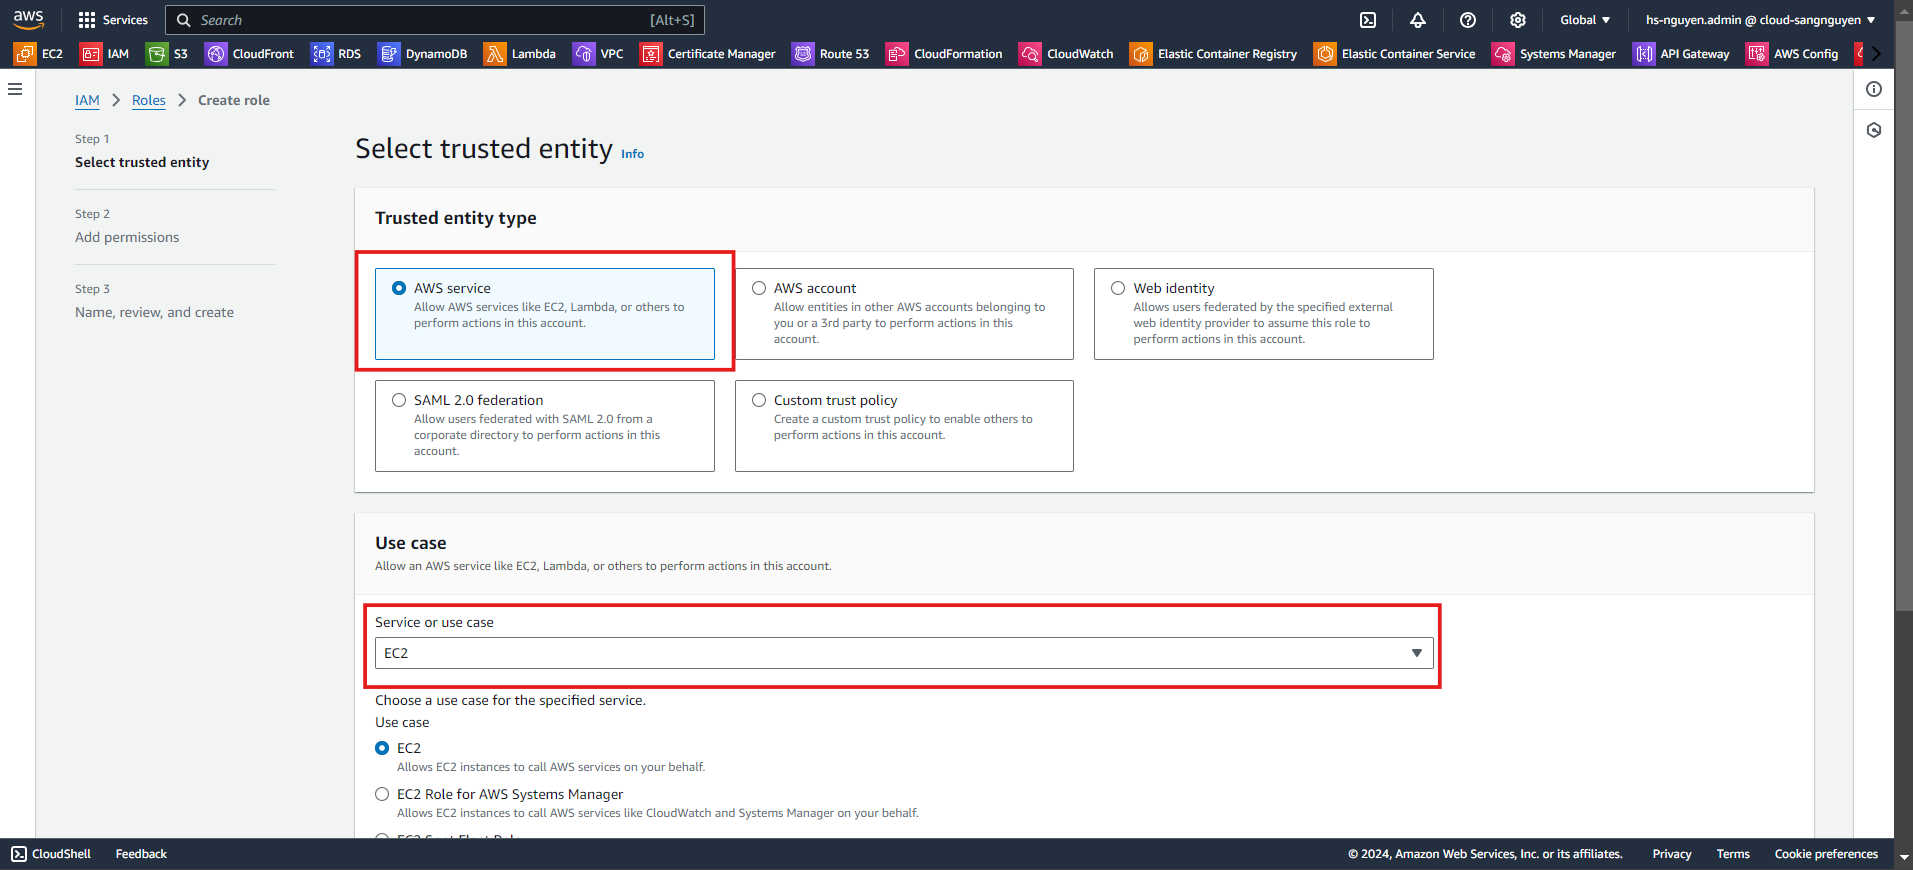The image size is (1913, 870).
Task: Go to Roles in the breadcrumb
Action: tap(149, 100)
